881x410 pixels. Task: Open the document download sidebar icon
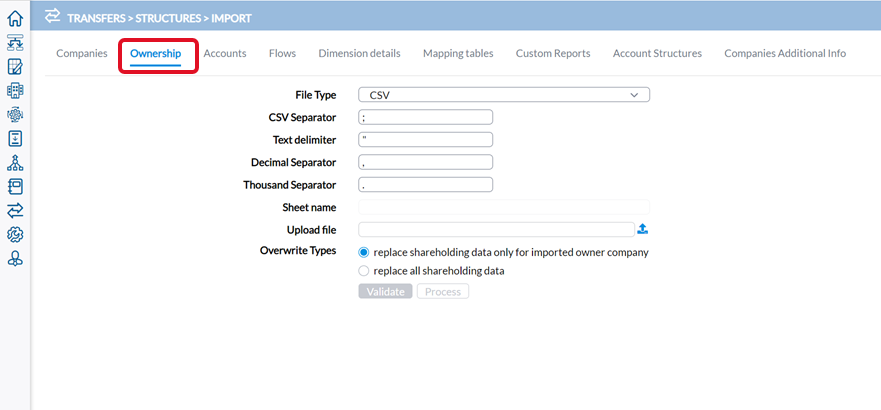pos(15,138)
